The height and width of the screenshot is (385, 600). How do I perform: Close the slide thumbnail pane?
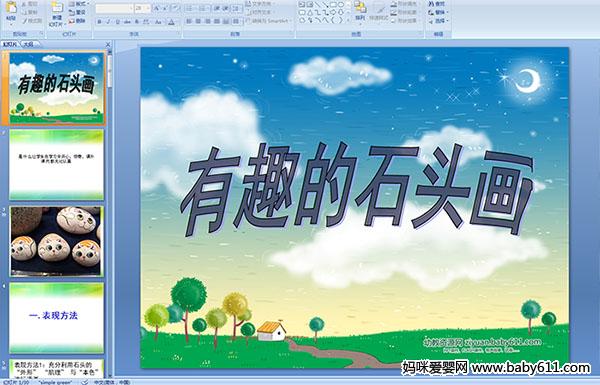(108, 44)
